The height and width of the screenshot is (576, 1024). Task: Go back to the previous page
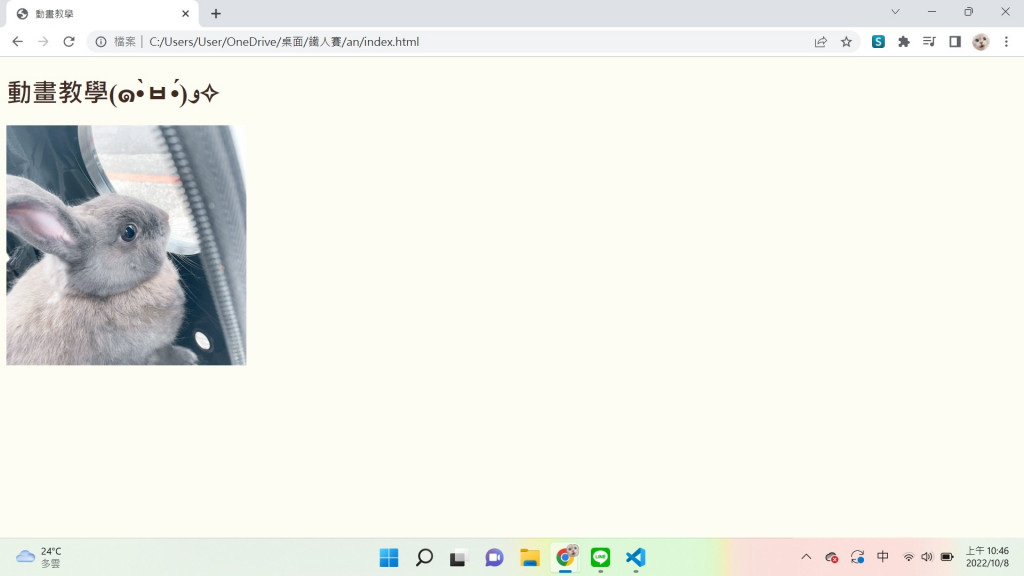point(18,42)
